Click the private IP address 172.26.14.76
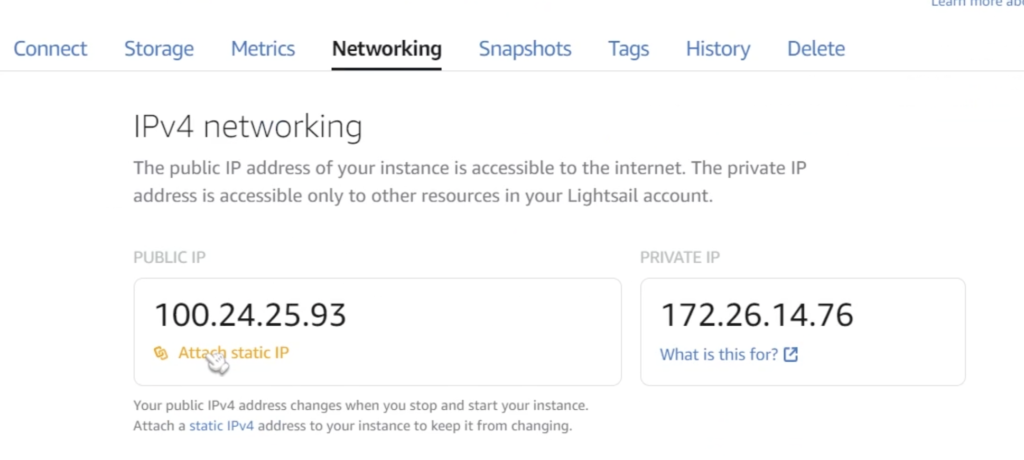The height and width of the screenshot is (460, 1024). pos(757,315)
